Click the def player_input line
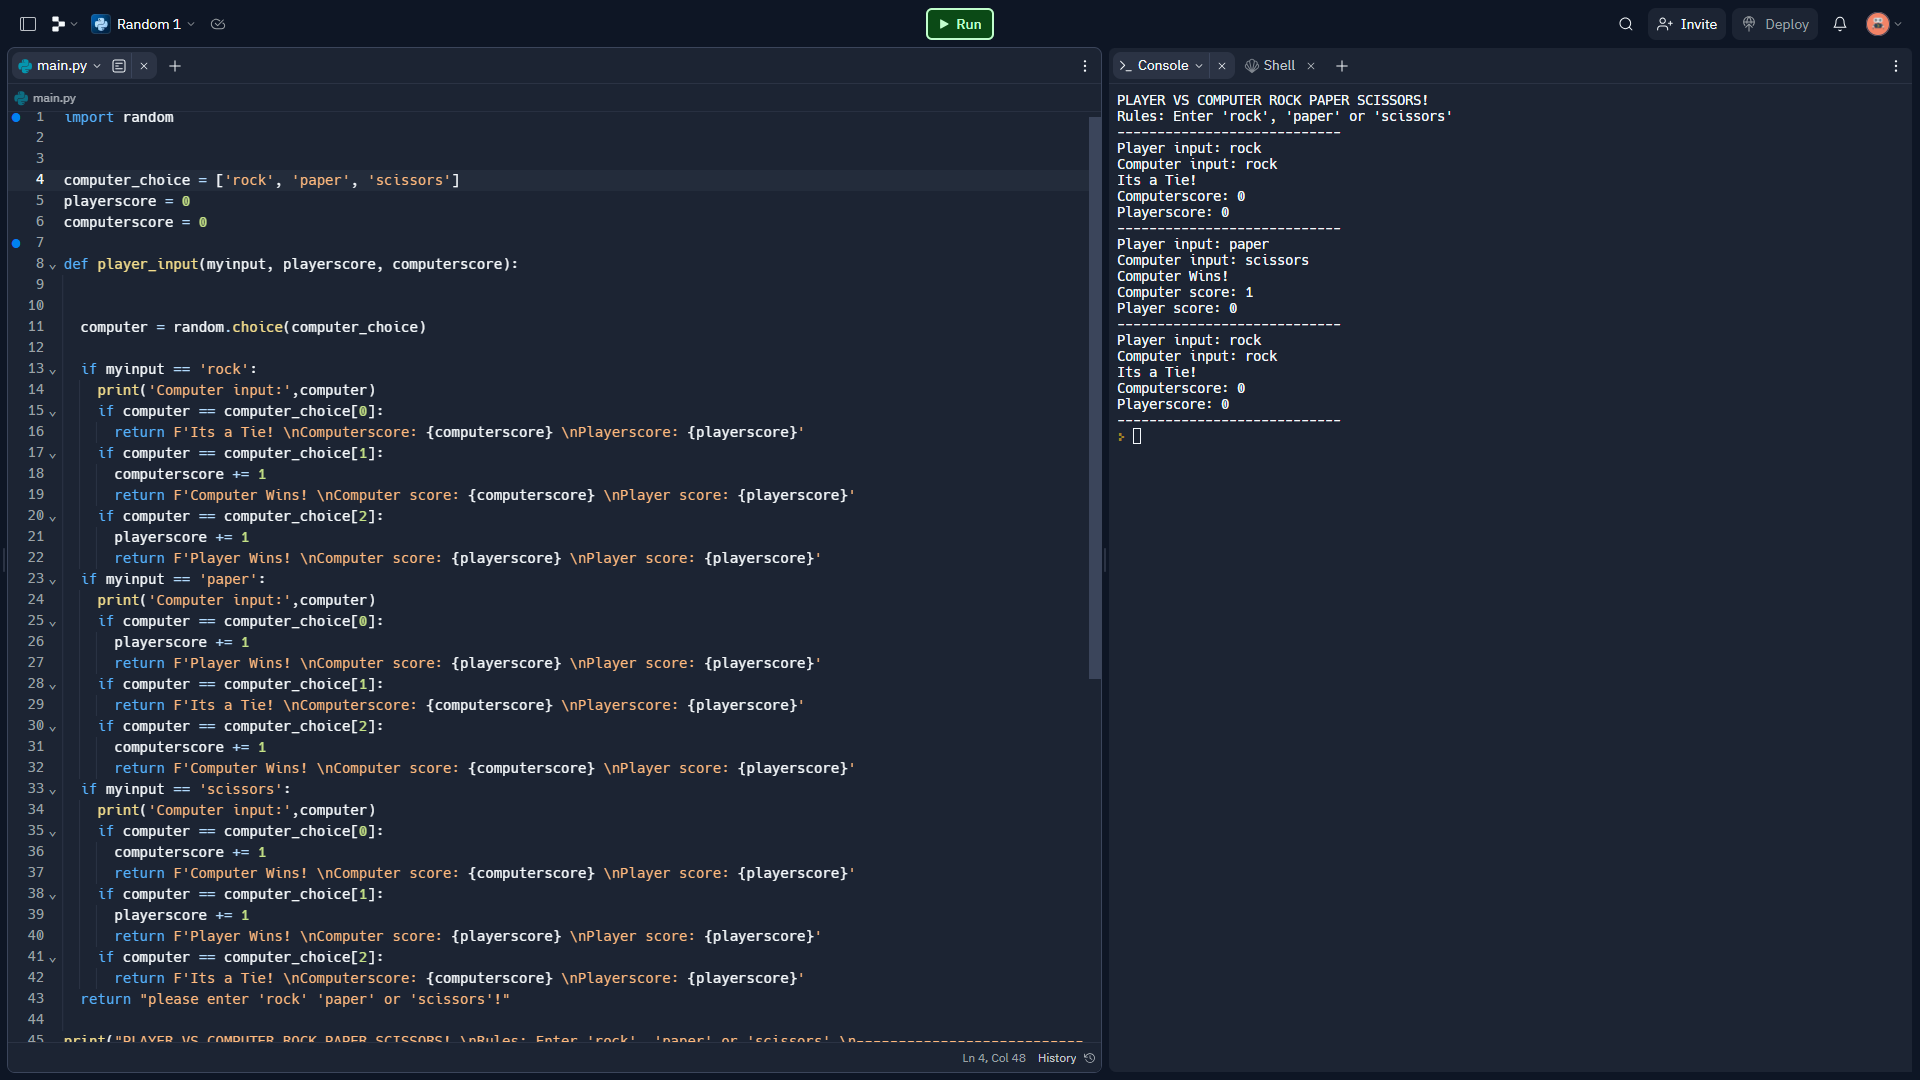This screenshot has width=1920, height=1080. tap(291, 264)
